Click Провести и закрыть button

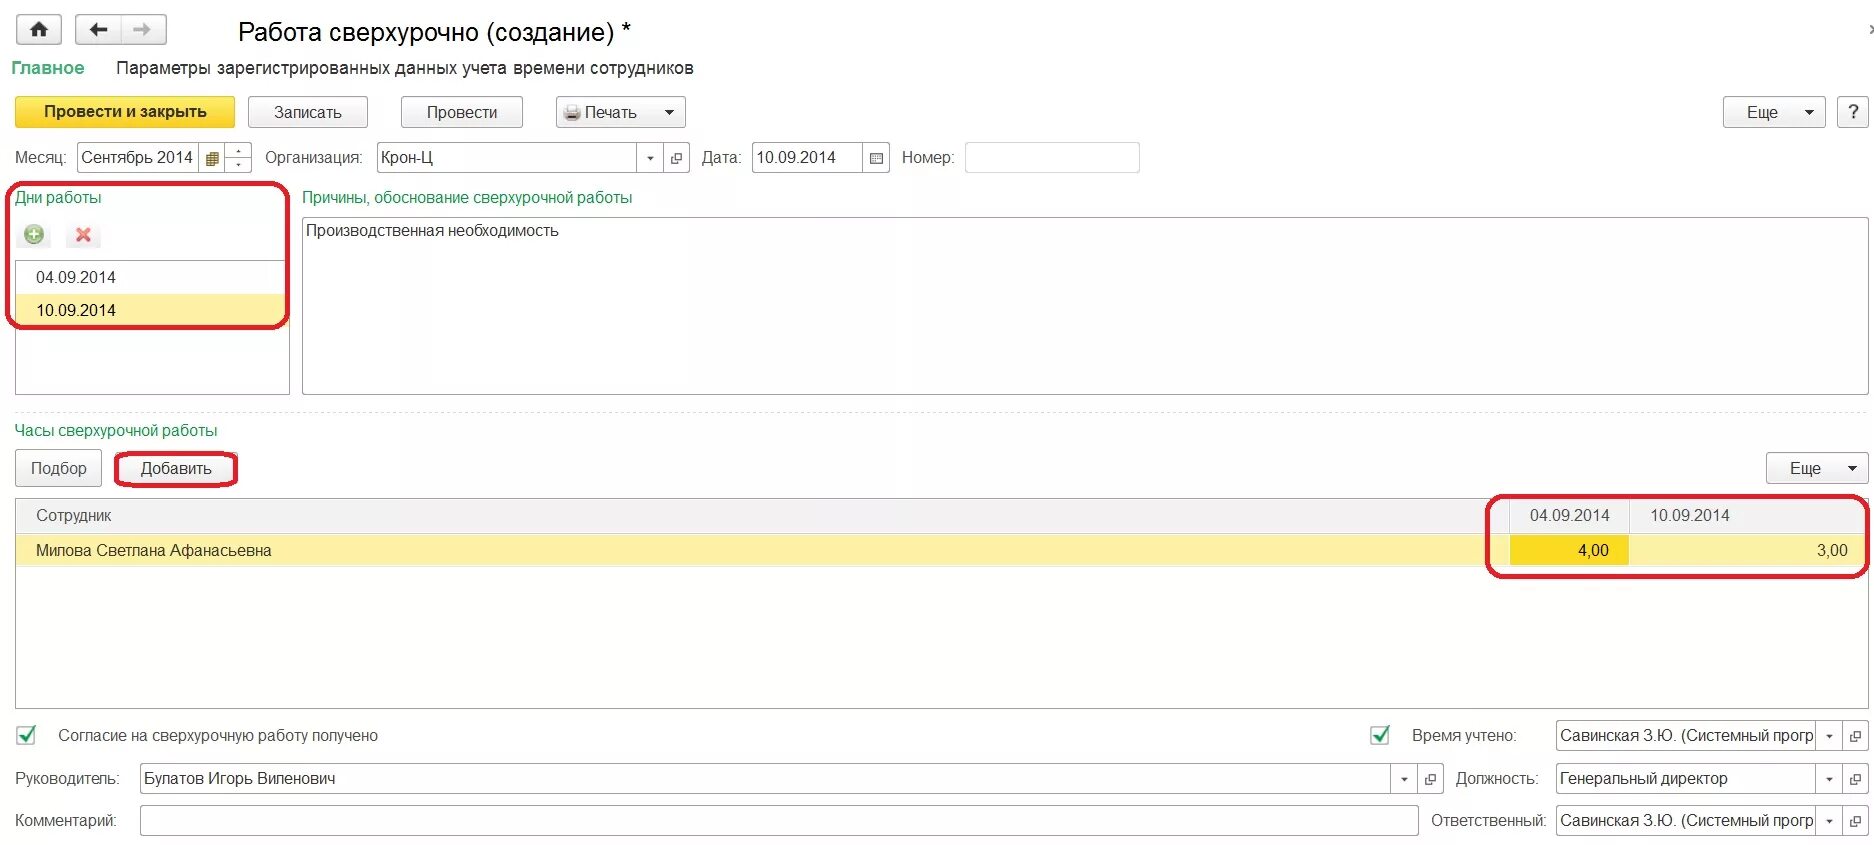pyautogui.click(x=125, y=112)
